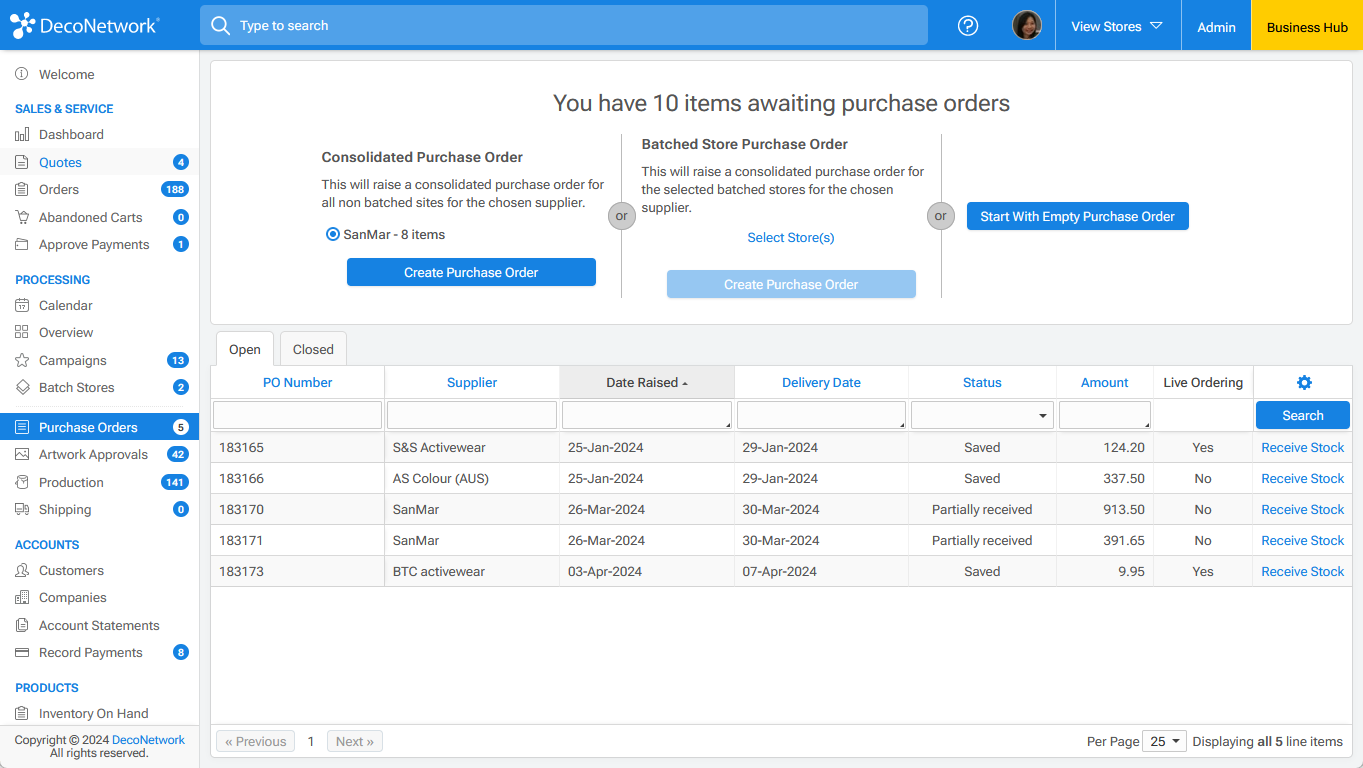Sort by Supplier column header
This screenshot has height=768, width=1363.
[472, 382]
